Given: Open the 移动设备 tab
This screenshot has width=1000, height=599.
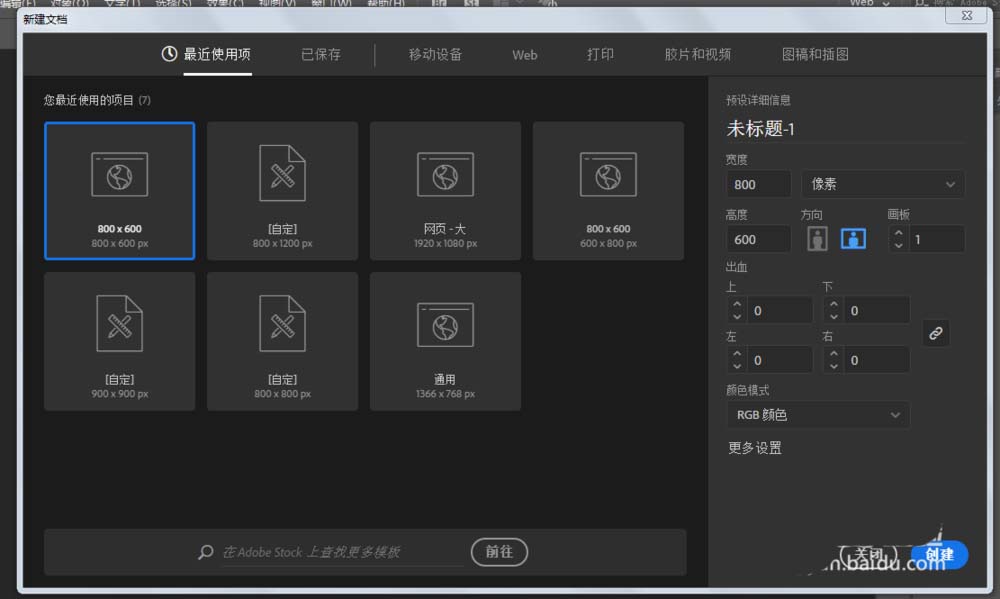Looking at the screenshot, I should pos(435,55).
